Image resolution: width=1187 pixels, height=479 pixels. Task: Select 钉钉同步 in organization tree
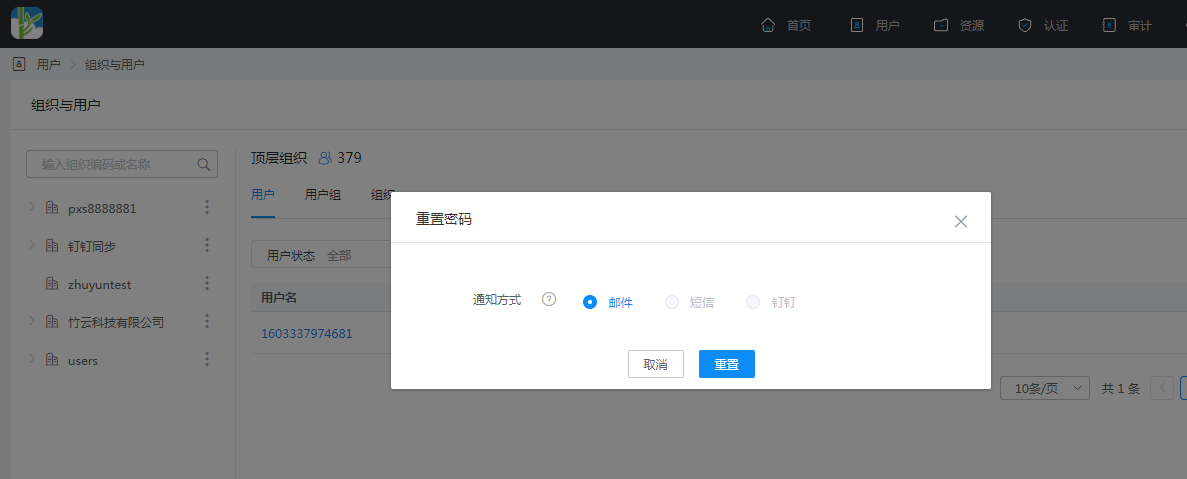pos(92,246)
